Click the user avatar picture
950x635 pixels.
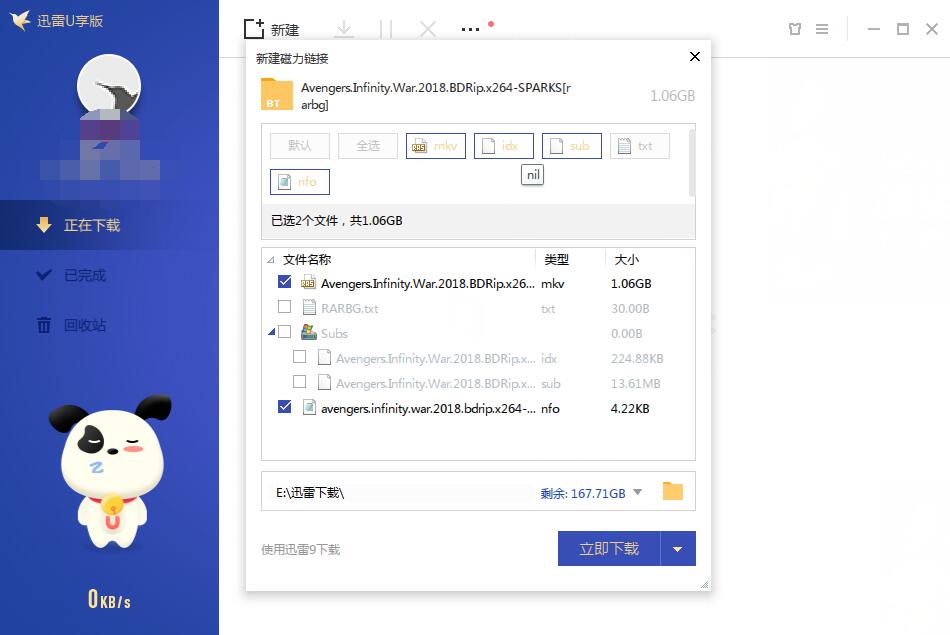pyautogui.click(x=109, y=86)
